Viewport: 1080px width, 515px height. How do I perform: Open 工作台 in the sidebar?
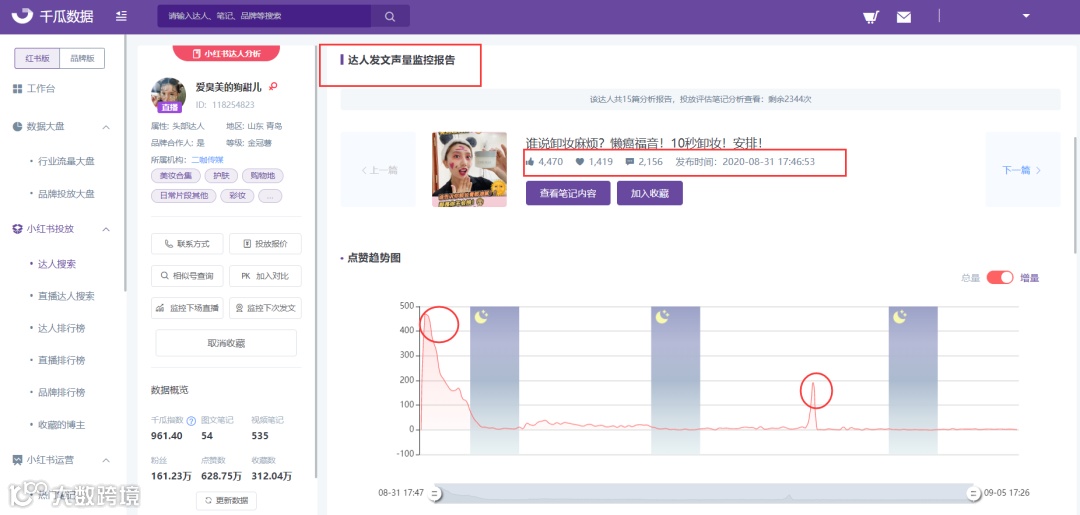click(41, 89)
